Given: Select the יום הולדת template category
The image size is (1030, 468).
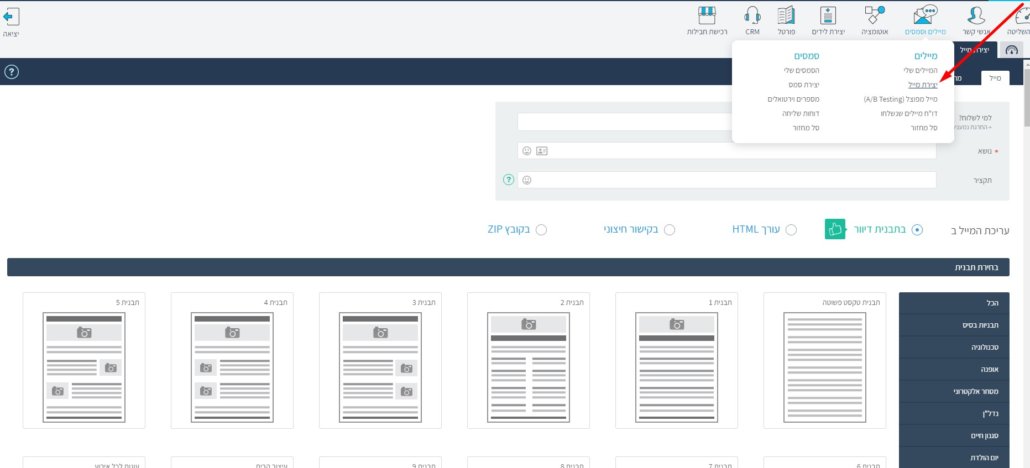Looking at the screenshot, I should click(x=954, y=457).
